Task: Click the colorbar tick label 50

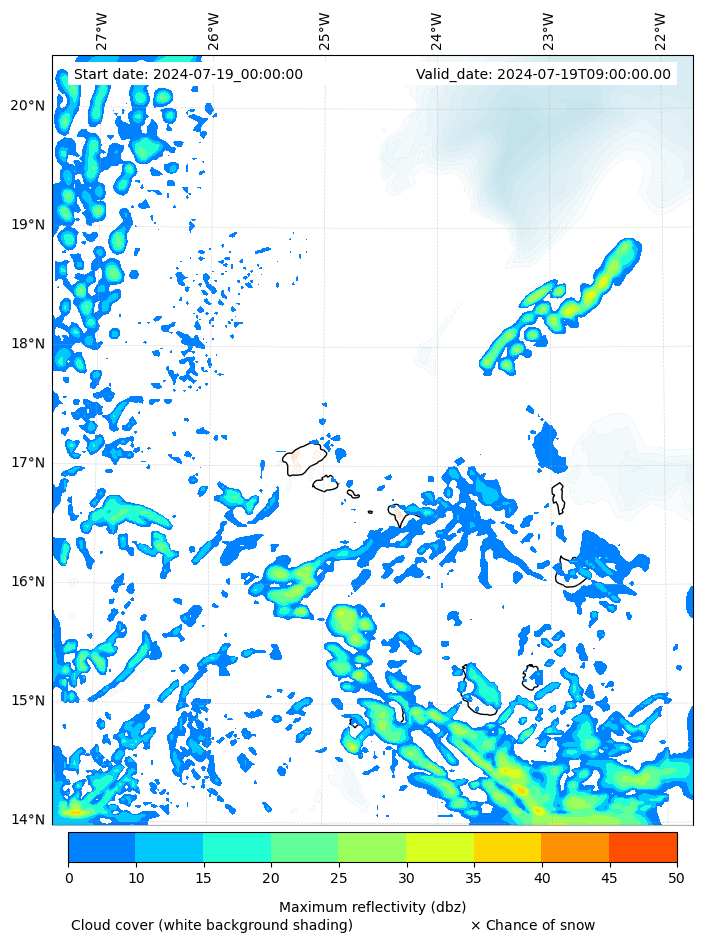Action: [x=677, y=878]
